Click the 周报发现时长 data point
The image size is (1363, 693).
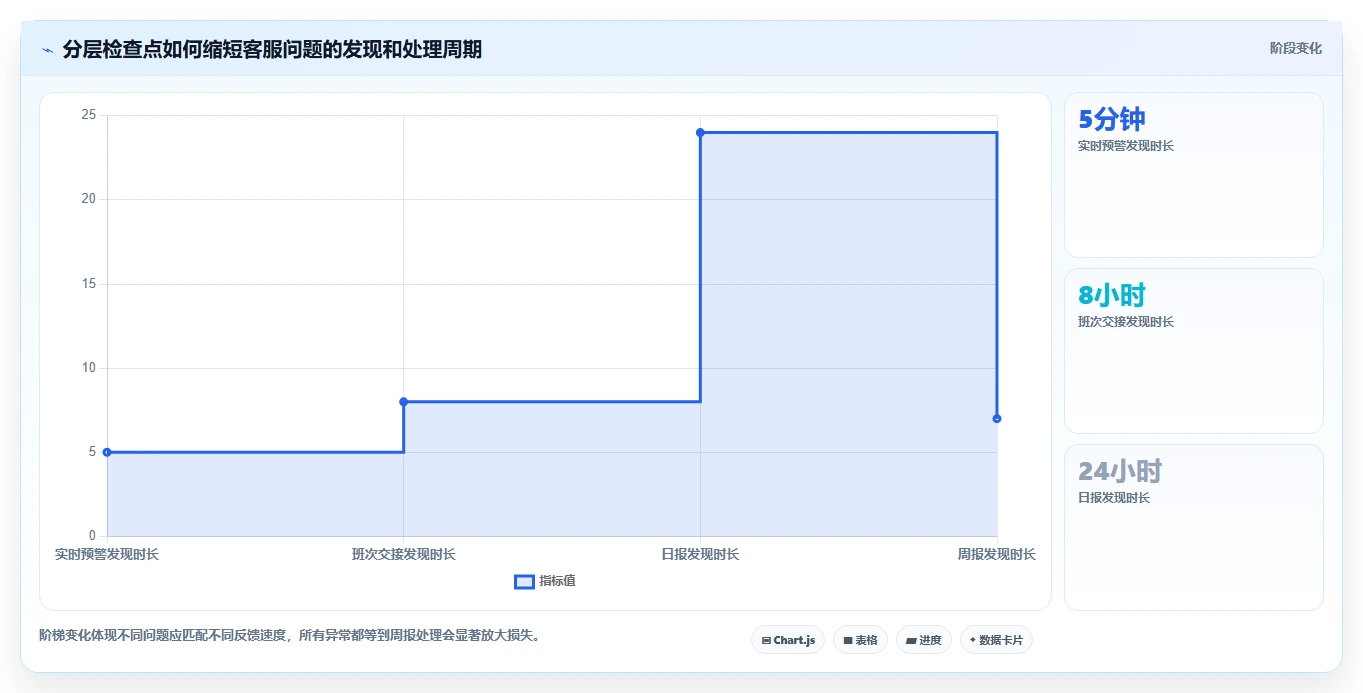[x=997, y=418]
